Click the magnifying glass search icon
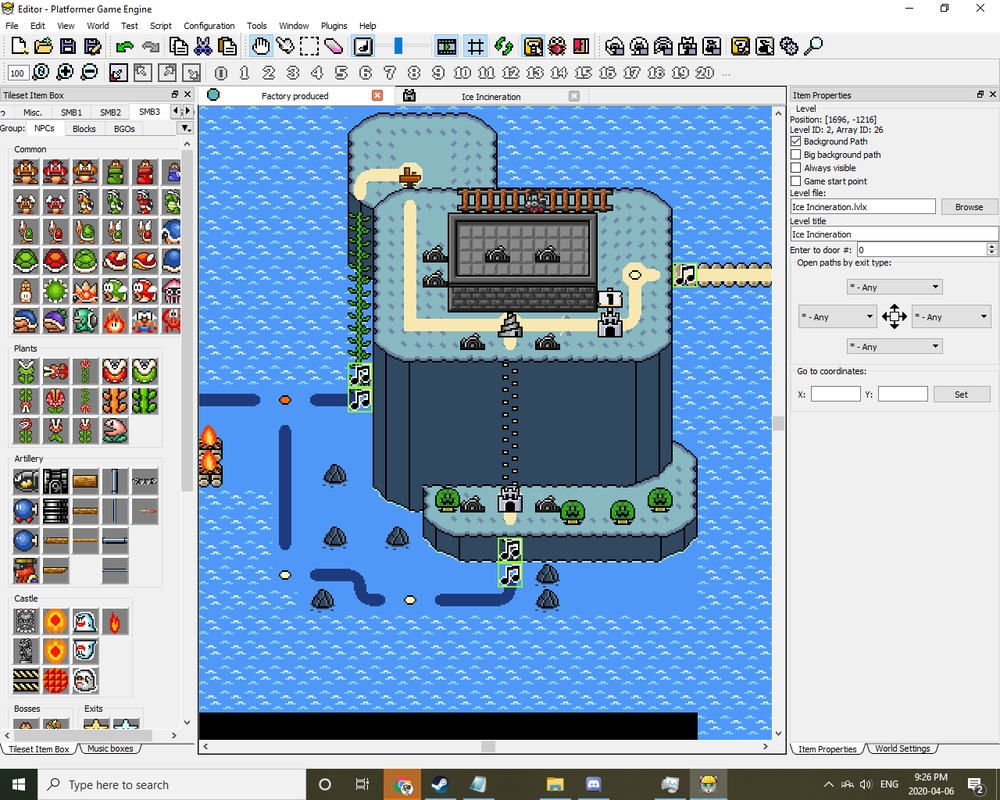 point(813,46)
